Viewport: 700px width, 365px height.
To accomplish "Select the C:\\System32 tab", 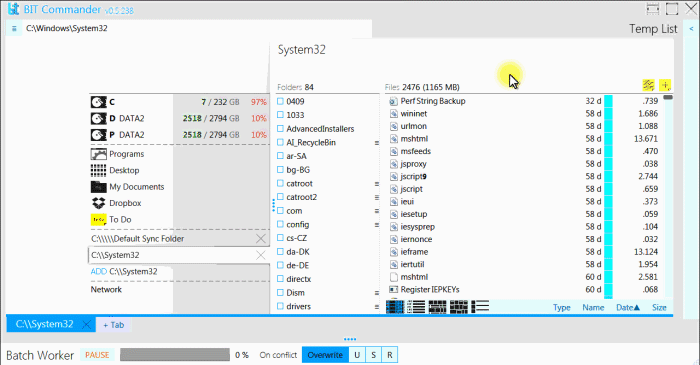I will point(44,324).
